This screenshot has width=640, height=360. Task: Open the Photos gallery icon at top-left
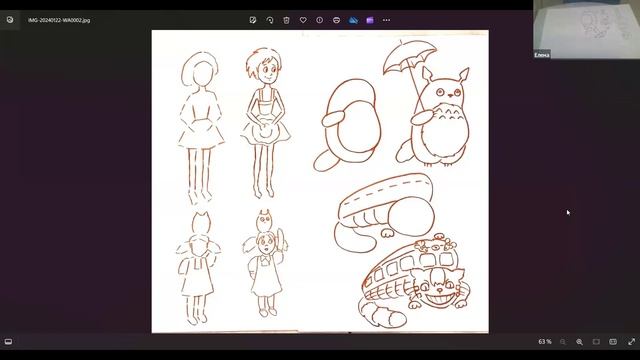click(10, 20)
